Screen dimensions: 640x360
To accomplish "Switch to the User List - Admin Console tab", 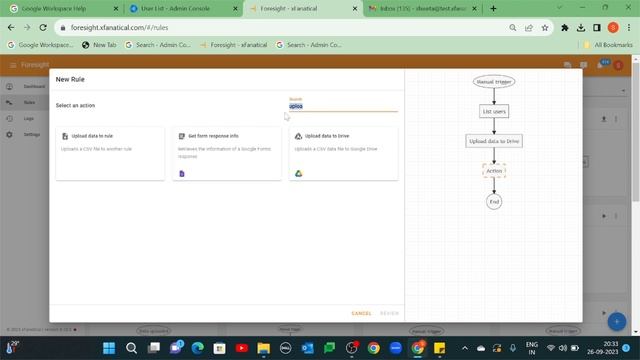I will tap(182, 9).
